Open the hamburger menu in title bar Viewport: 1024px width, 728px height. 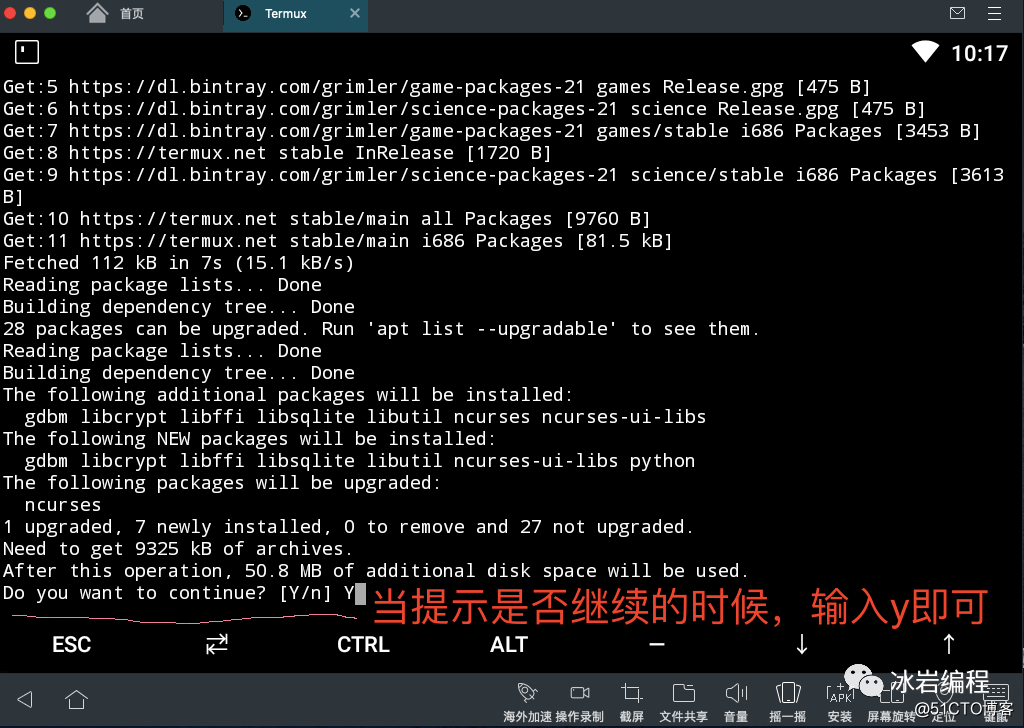click(x=994, y=13)
